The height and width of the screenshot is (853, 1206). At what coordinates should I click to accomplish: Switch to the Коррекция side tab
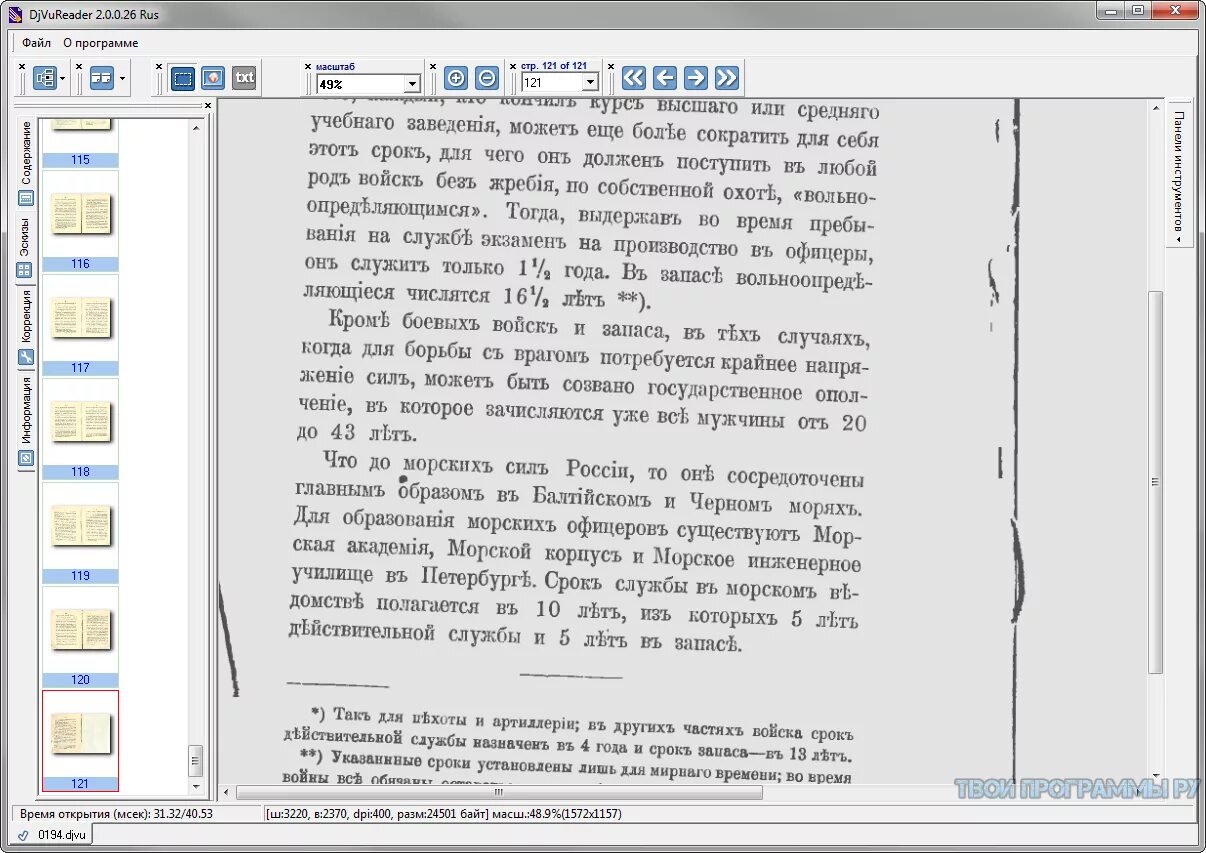[x=26, y=327]
